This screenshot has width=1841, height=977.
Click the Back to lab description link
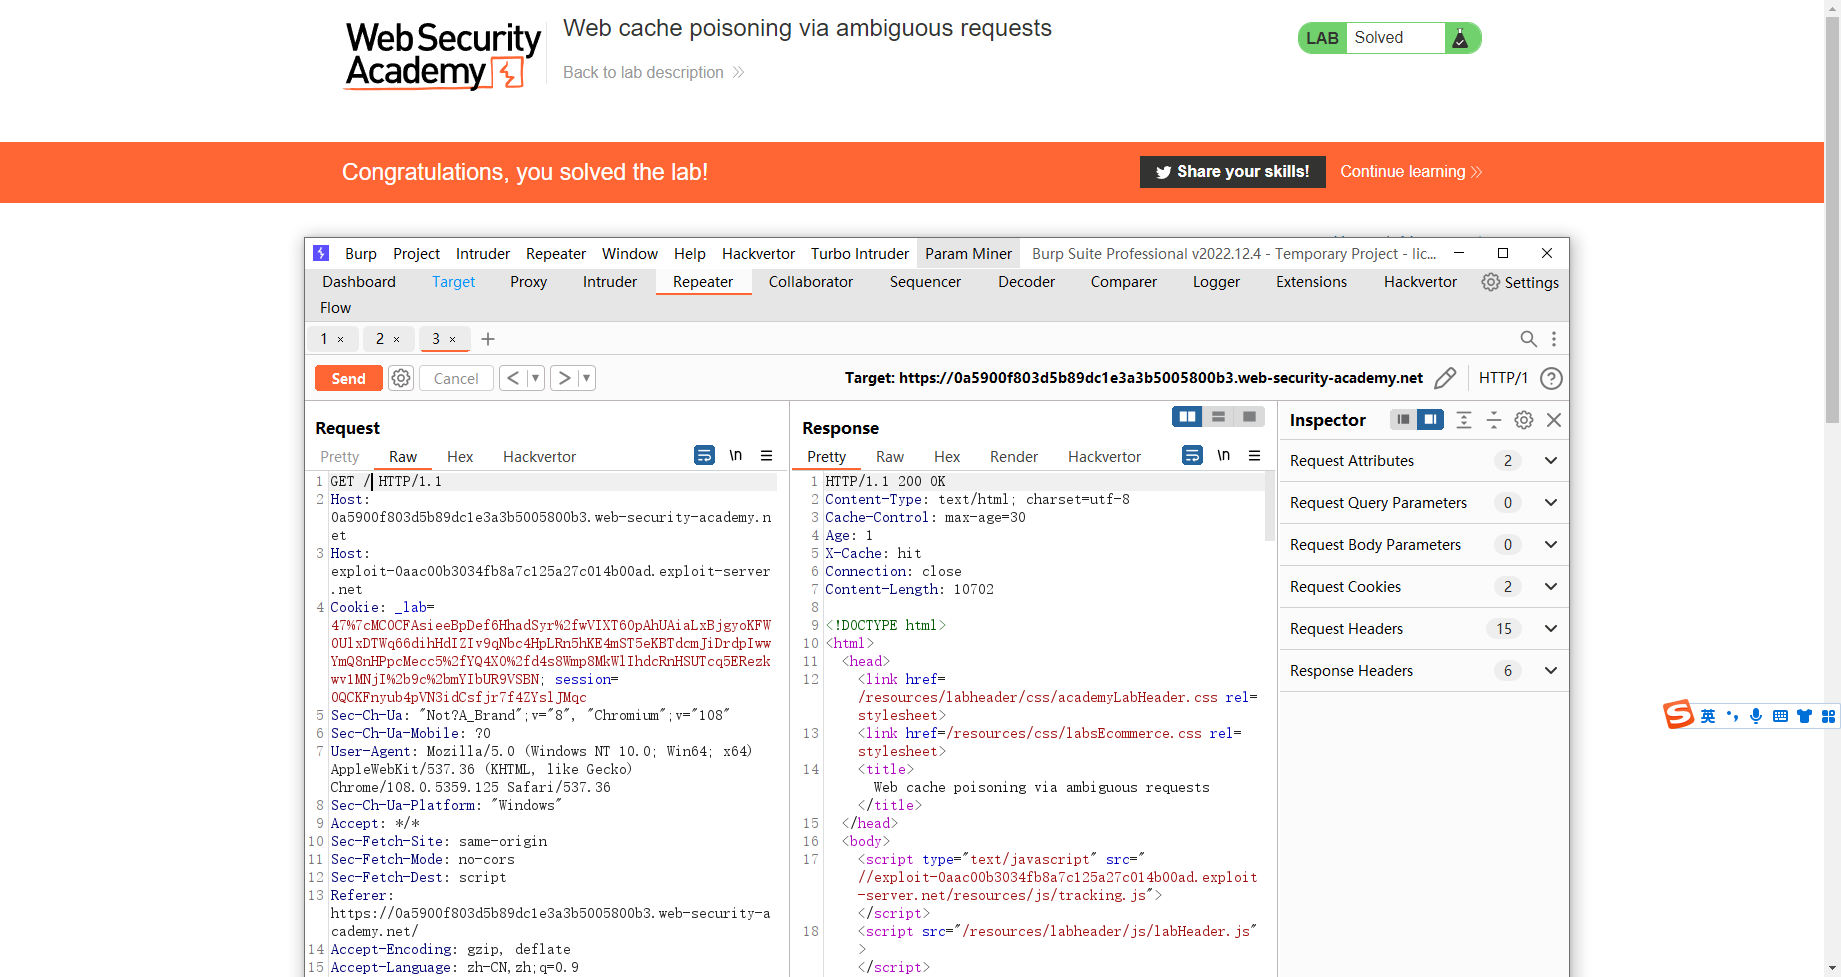[643, 72]
